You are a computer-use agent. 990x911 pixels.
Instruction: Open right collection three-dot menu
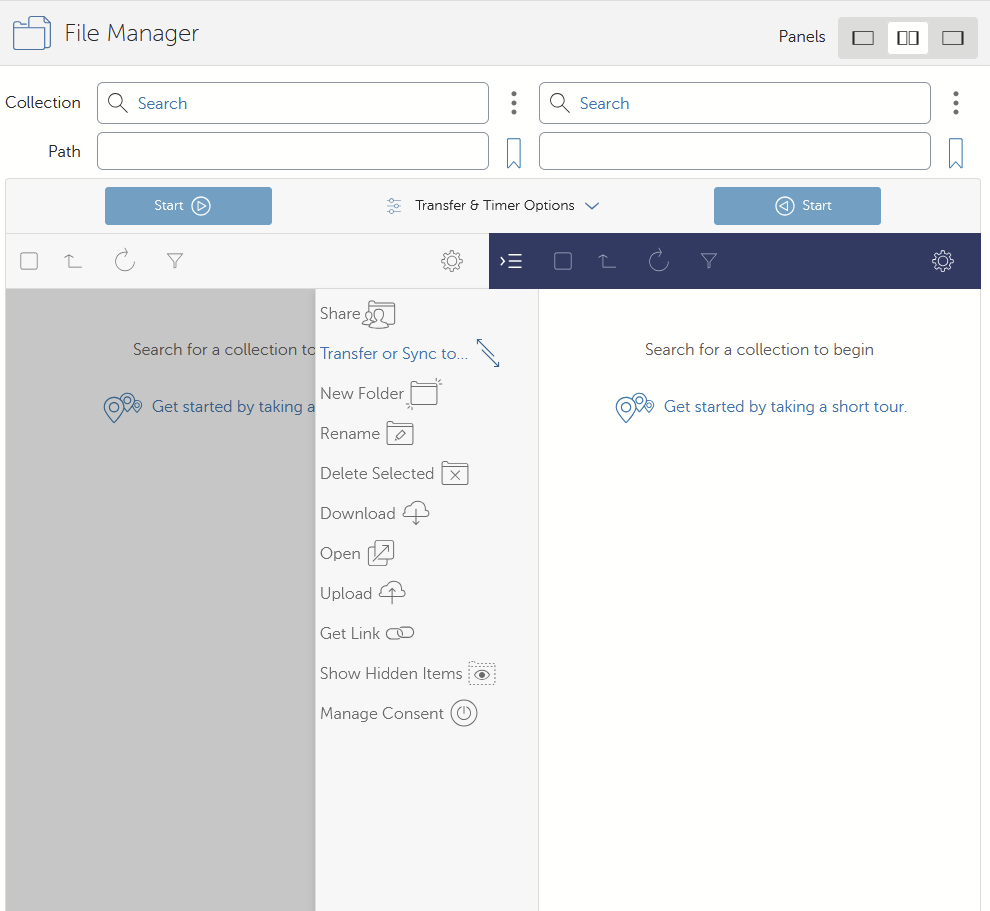[955, 103]
